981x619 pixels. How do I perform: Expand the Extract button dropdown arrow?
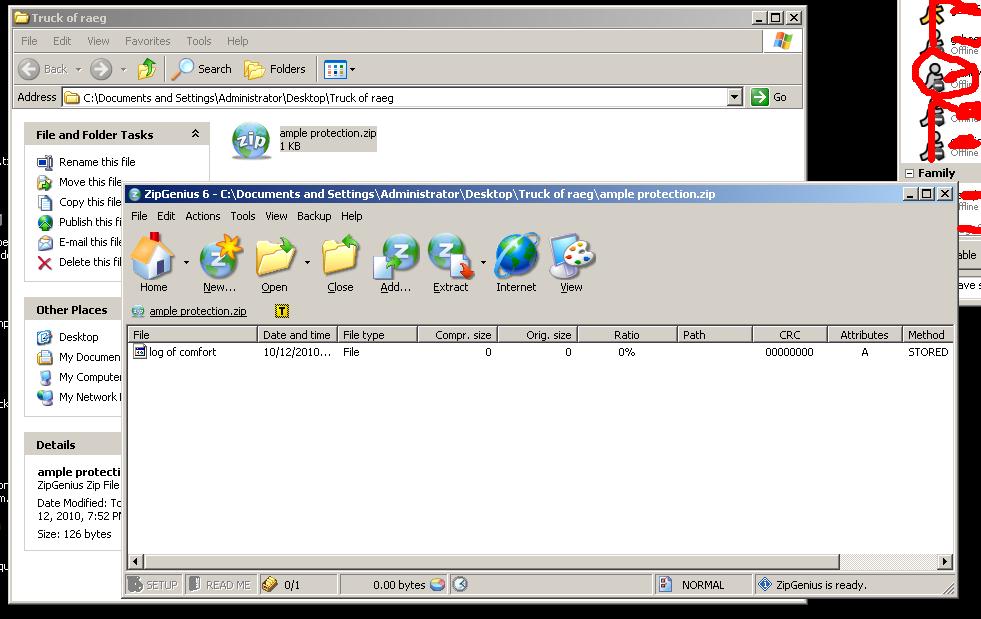click(x=484, y=263)
